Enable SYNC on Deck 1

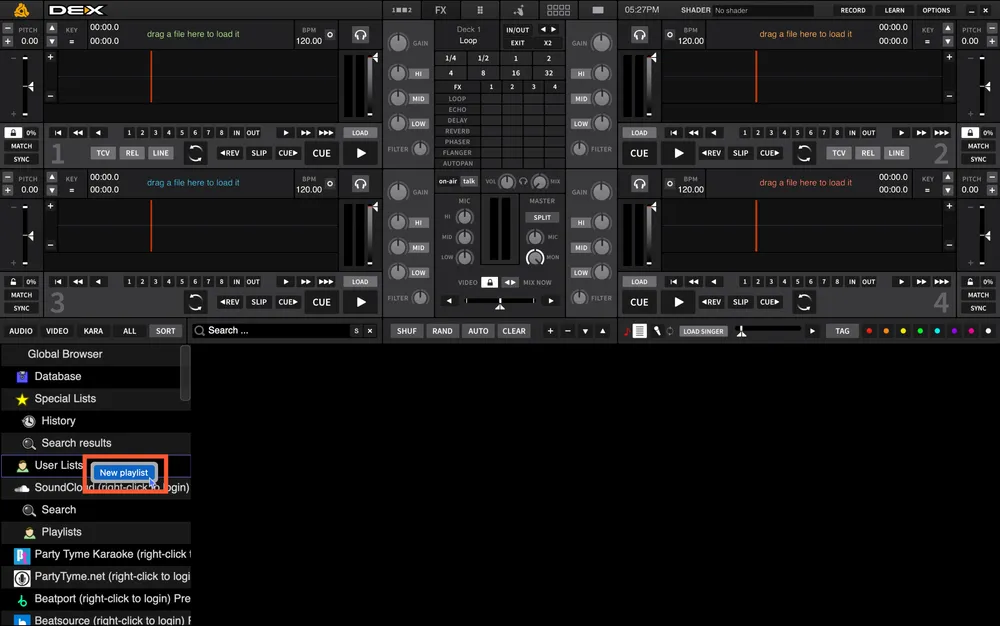tap(21, 159)
